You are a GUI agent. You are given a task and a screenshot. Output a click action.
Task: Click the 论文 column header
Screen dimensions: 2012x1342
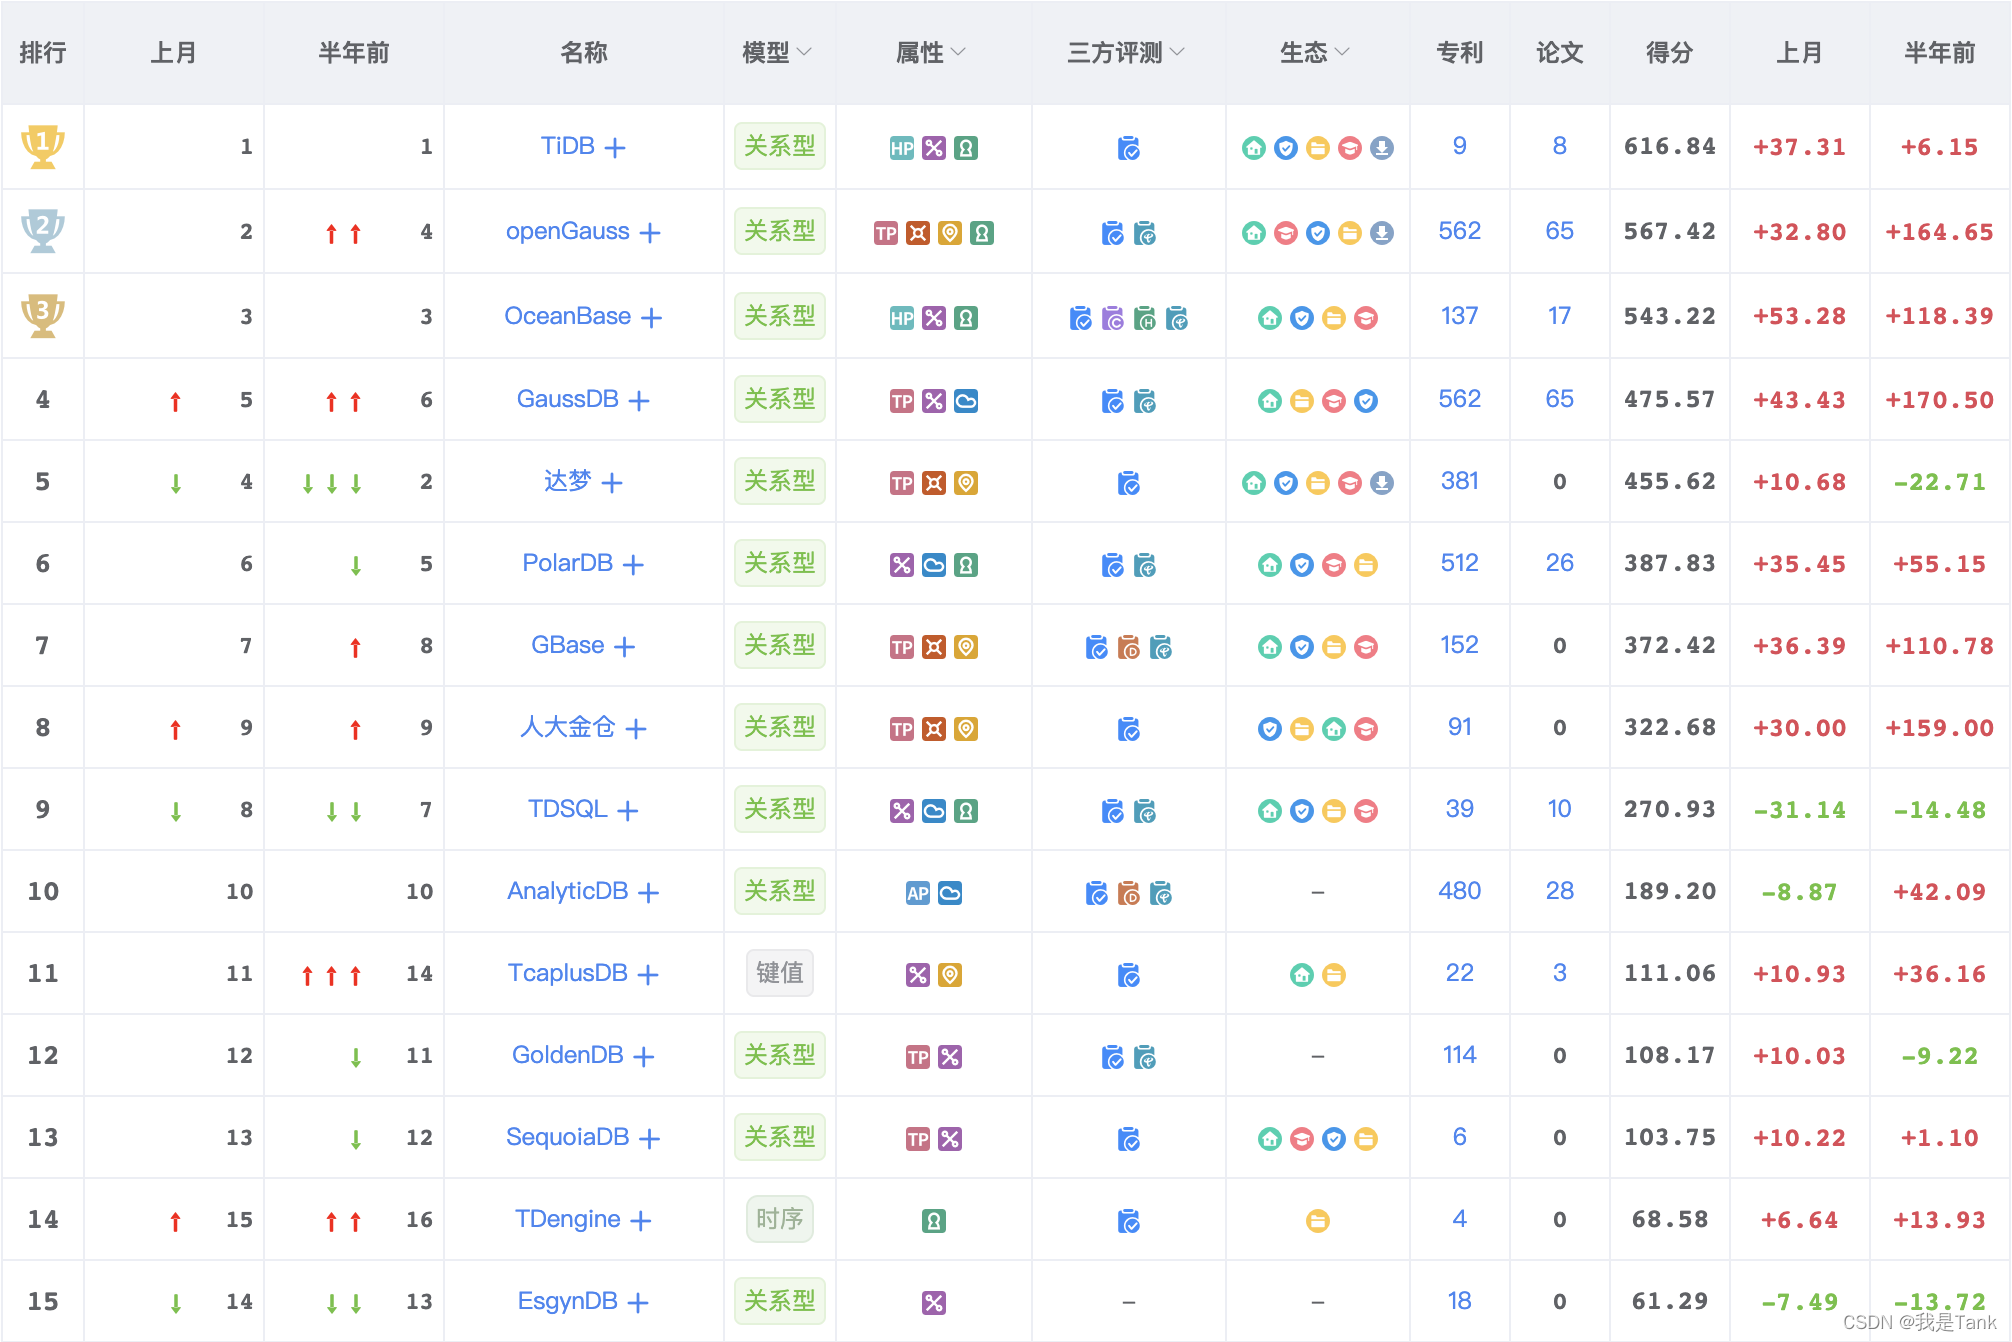pyautogui.click(x=1560, y=52)
